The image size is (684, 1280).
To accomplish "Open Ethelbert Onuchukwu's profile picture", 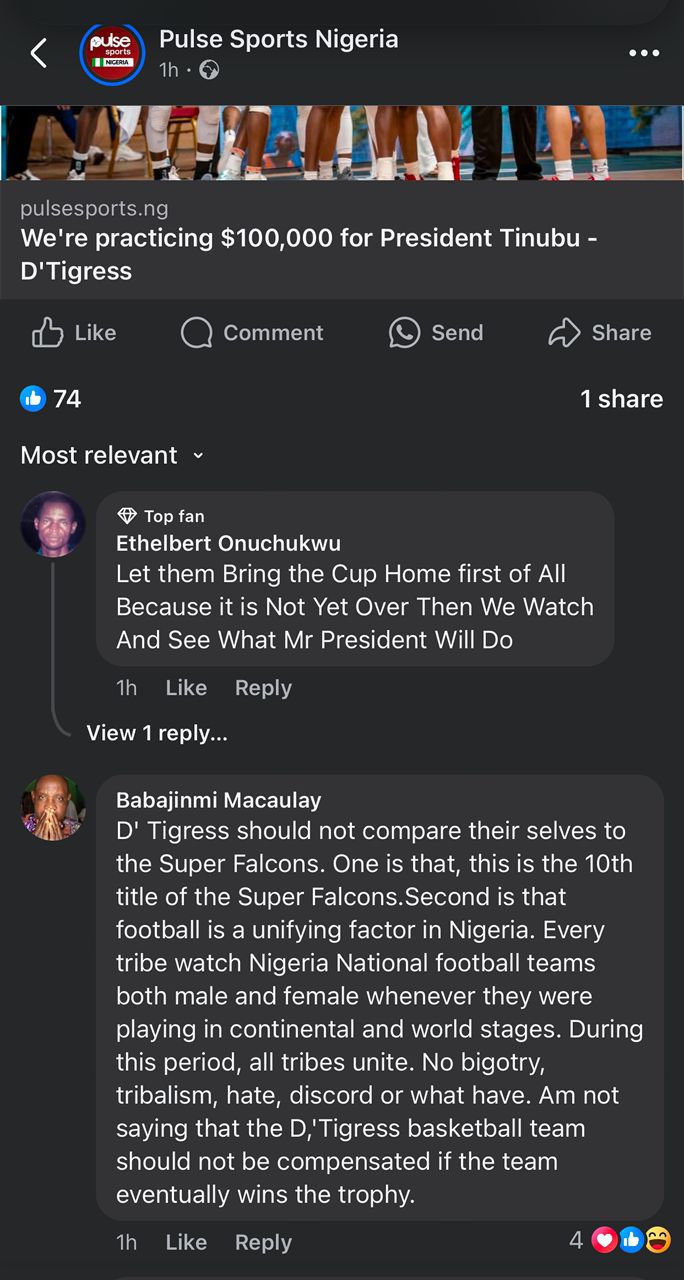I will (x=53, y=524).
